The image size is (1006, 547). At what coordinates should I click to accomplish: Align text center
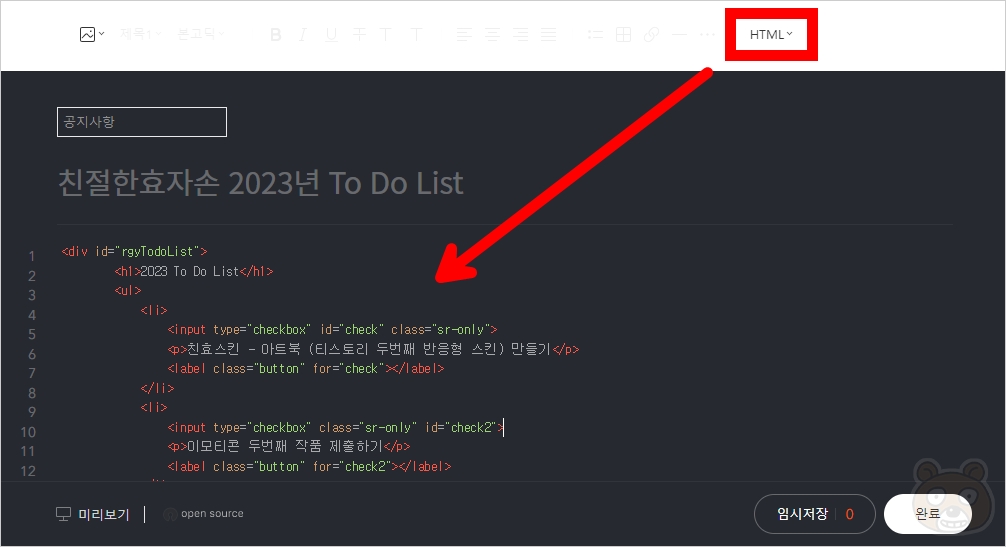pos(492,35)
